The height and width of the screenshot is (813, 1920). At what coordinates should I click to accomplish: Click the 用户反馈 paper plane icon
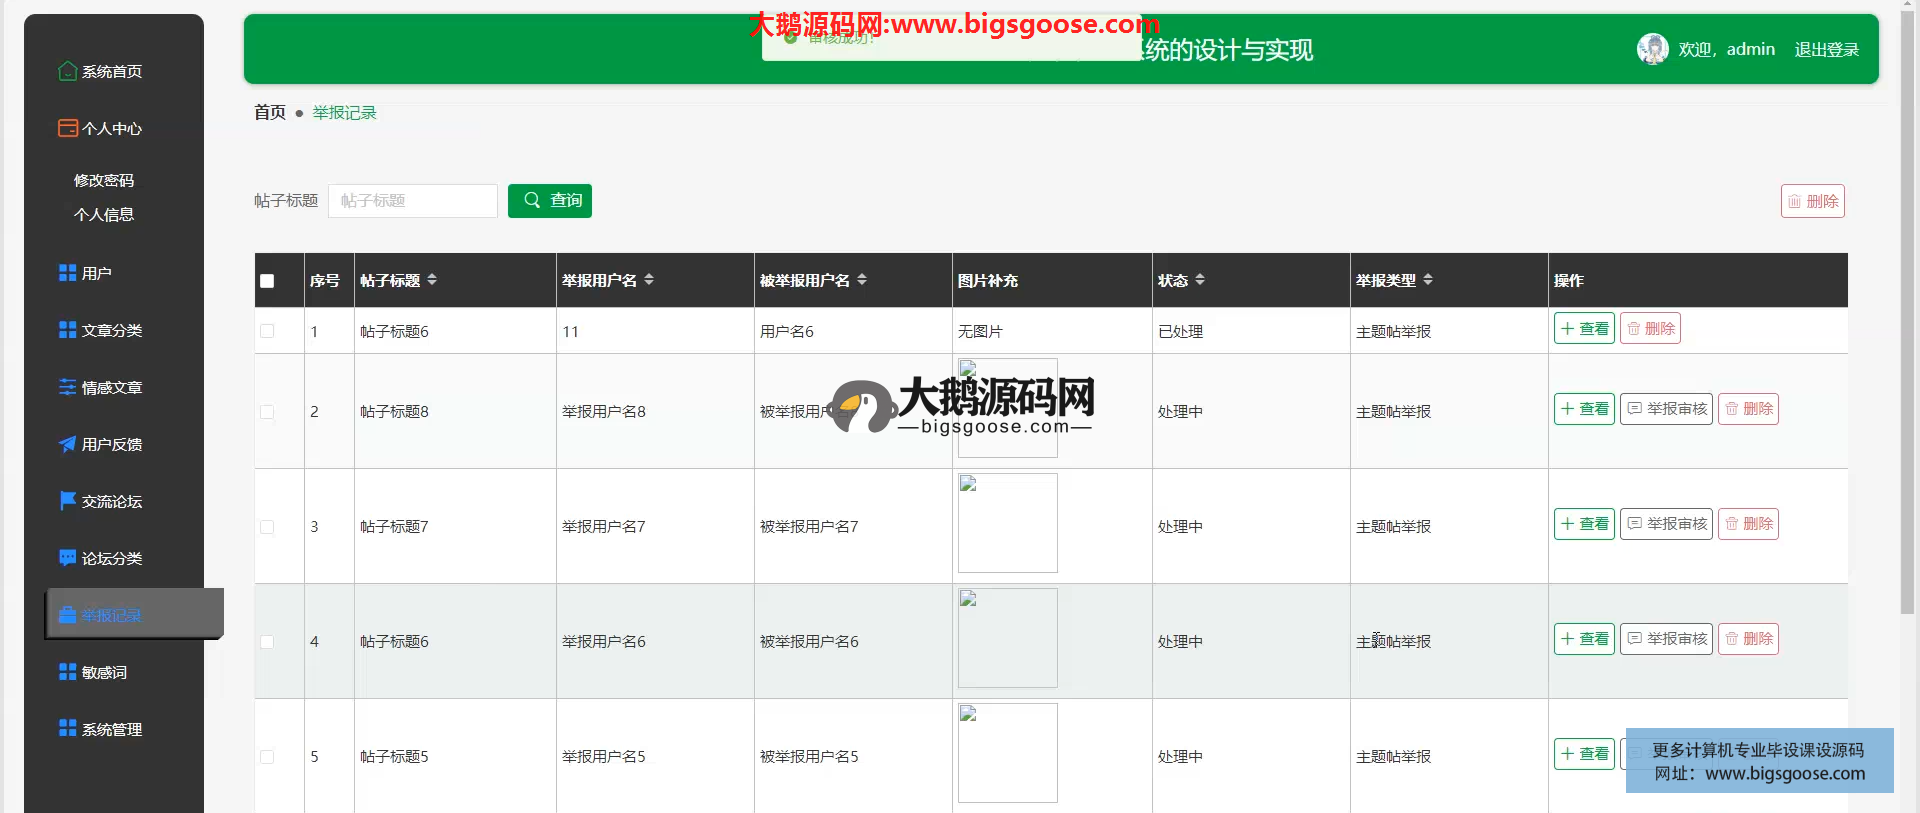click(x=67, y=444)
